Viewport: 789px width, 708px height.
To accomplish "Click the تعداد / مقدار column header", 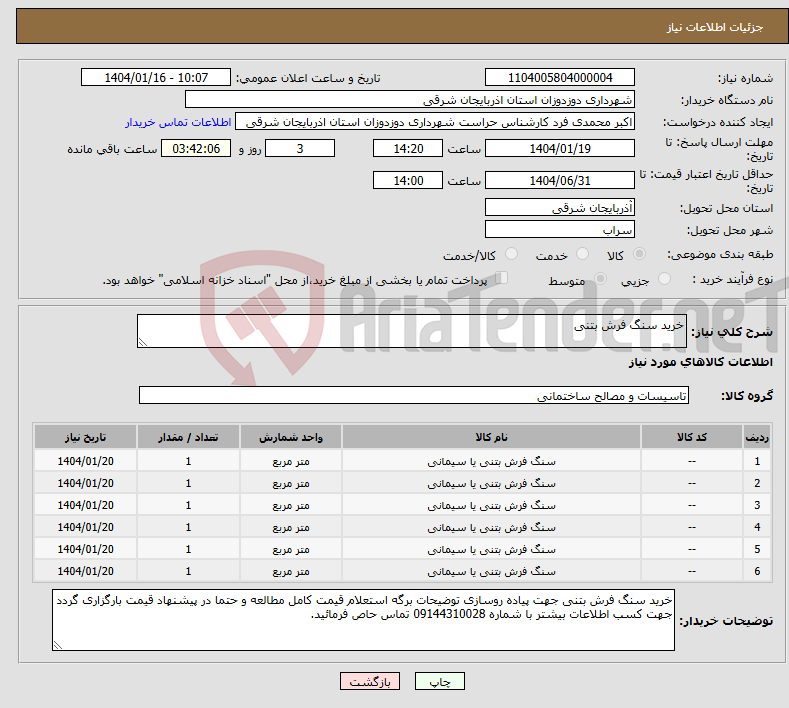I will click(x=188, y=437).
